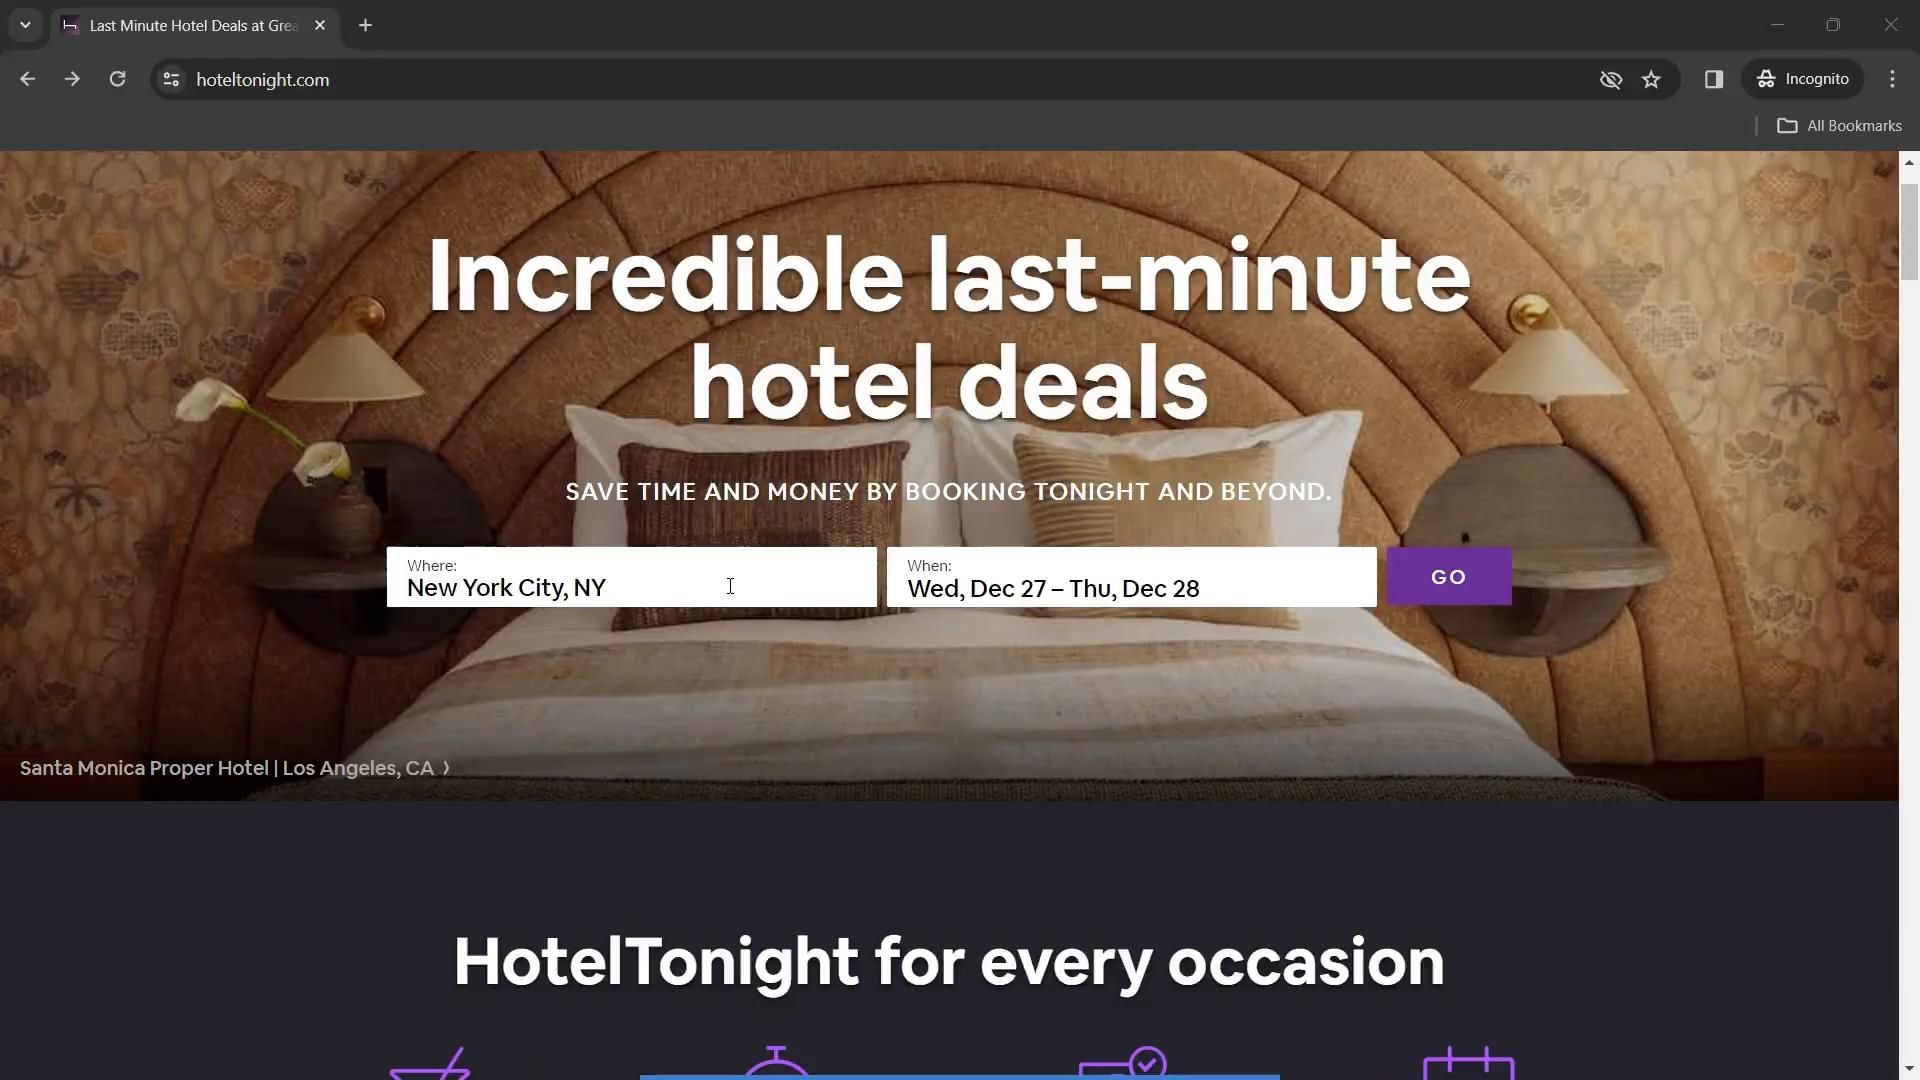Click the purple GO button
This screenshot has height=1080, width=1920.
[x=1448, y=576]
